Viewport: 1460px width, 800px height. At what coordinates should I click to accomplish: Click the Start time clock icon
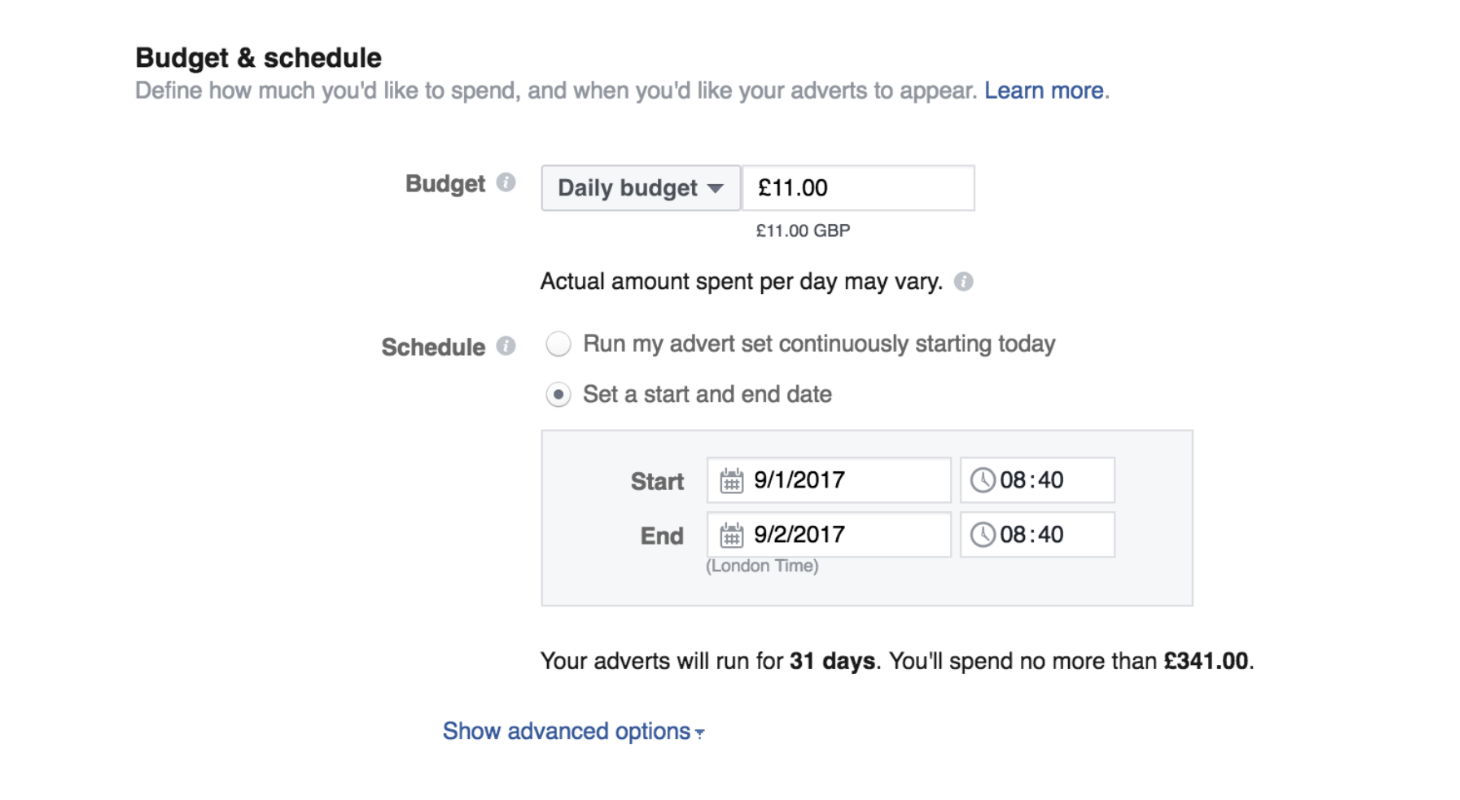(x=983, y=481)
